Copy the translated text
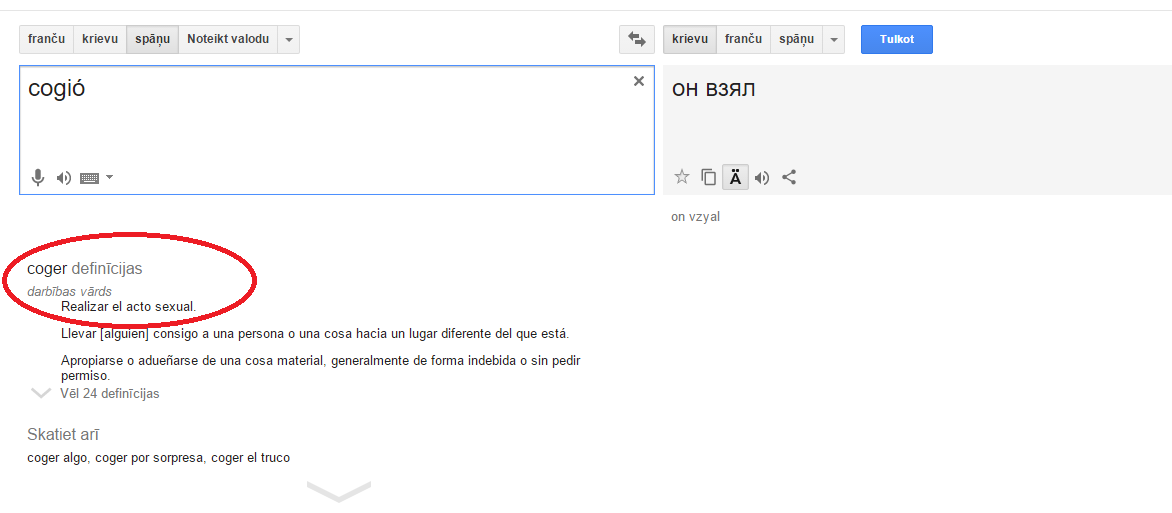 click(709, 177)
